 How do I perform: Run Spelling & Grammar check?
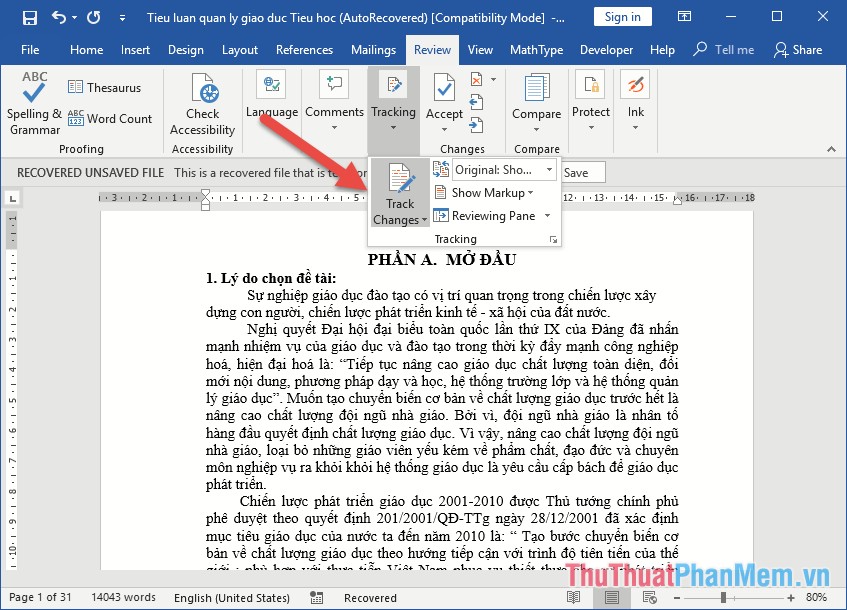tap(35, 105)
